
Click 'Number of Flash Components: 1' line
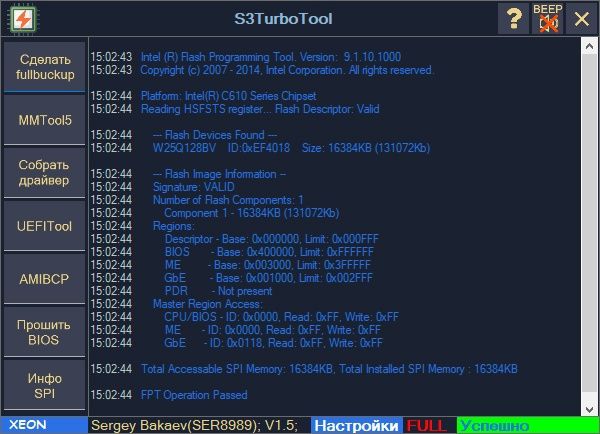(x=228, y=200)
